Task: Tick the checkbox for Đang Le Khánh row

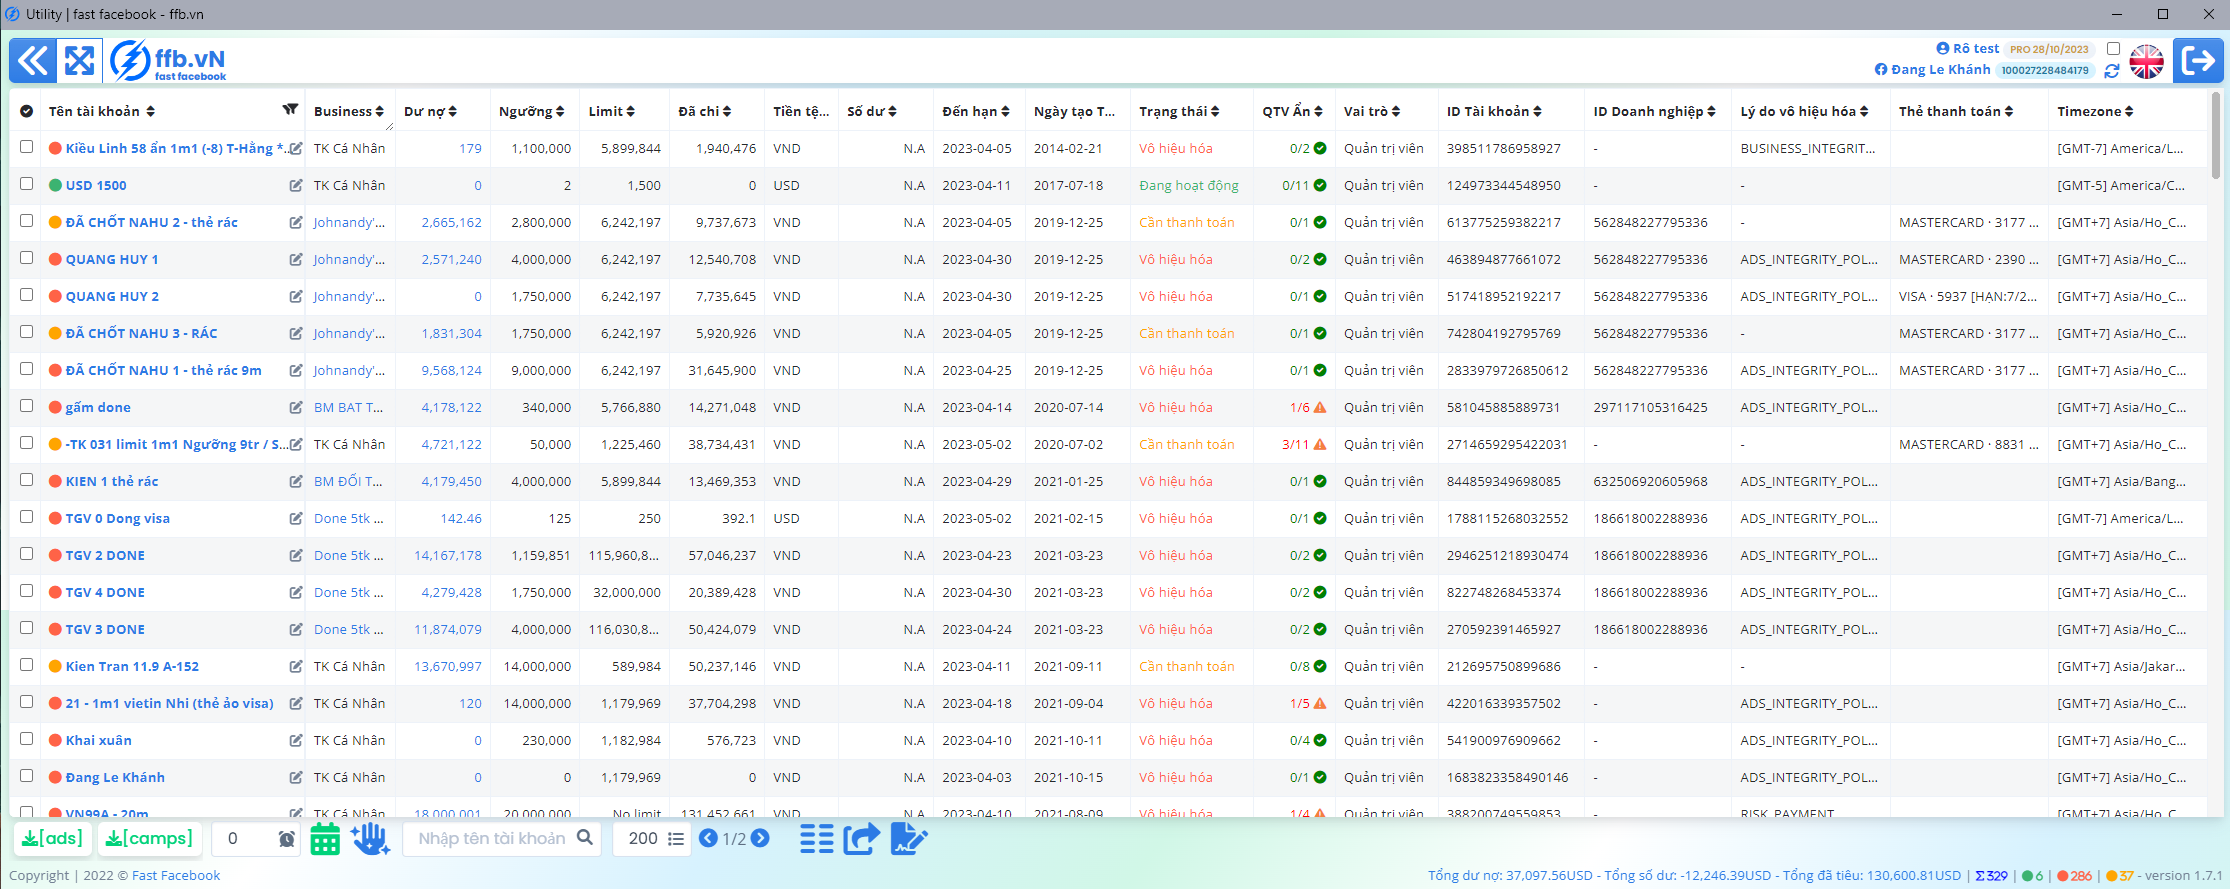Action: point(27,776)
